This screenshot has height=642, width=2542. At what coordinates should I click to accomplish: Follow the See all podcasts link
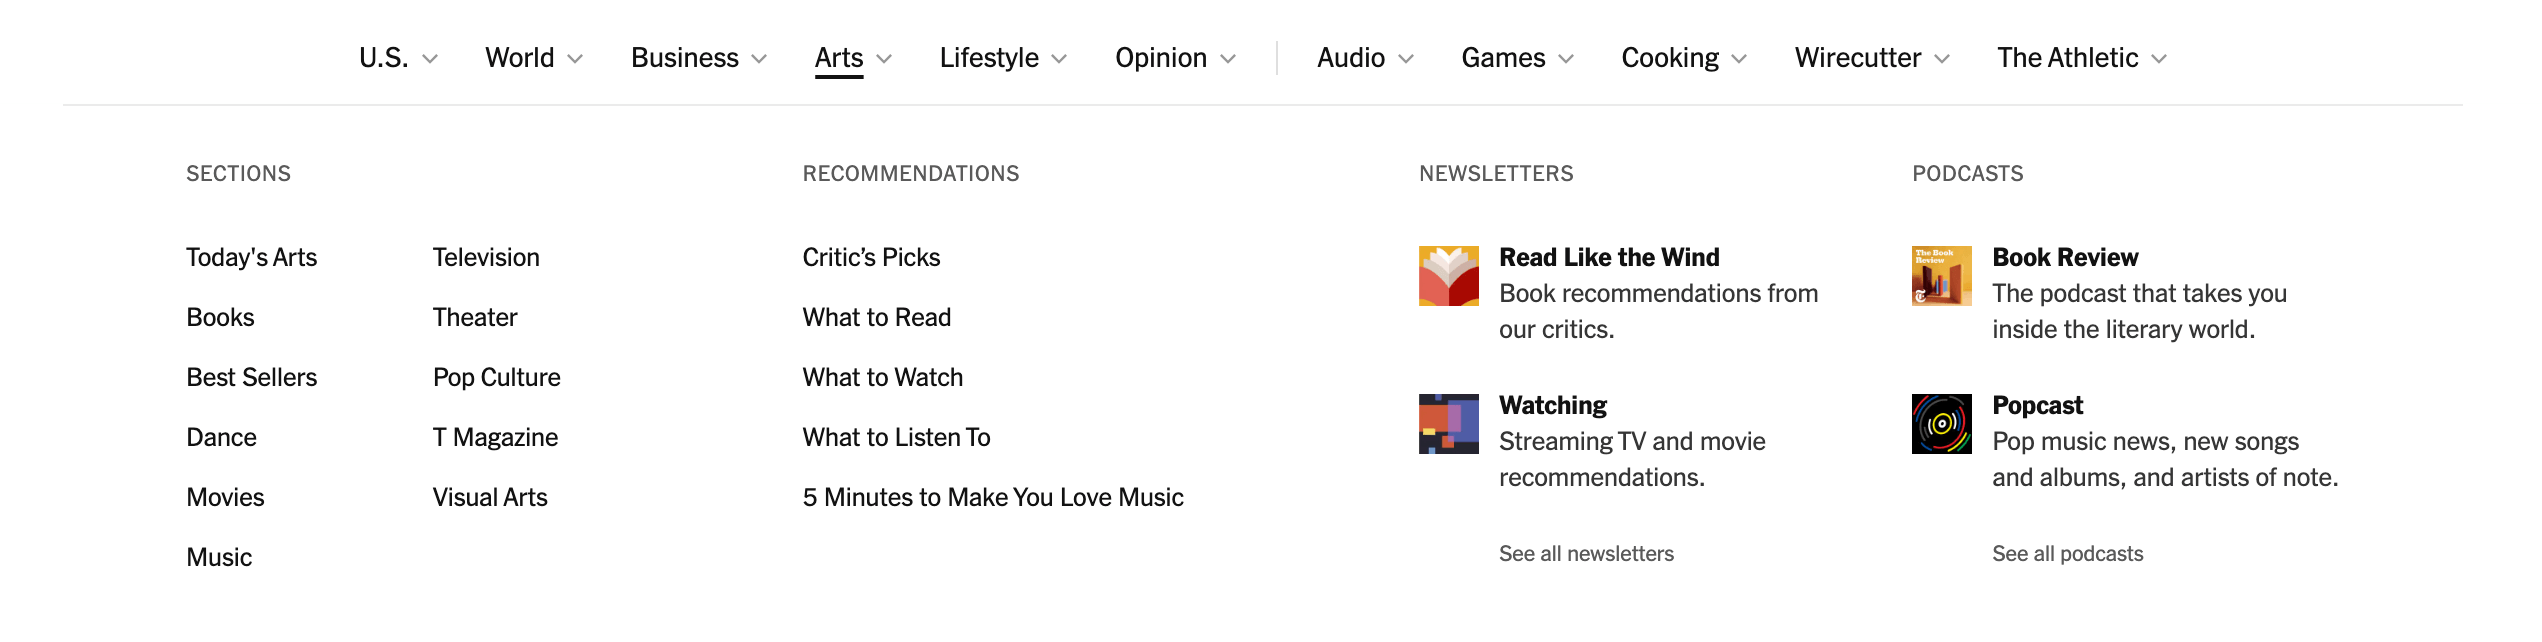[2067, 554]
